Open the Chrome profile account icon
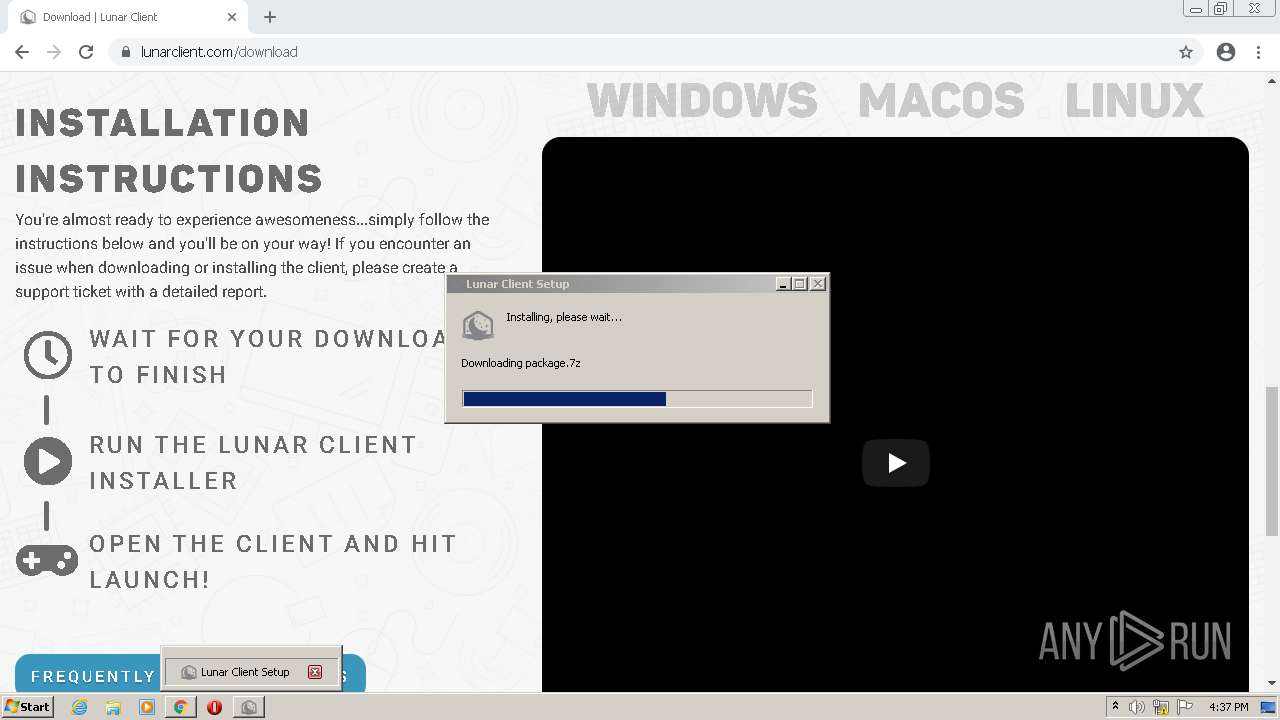Screen dimensions: 1280x720 (x=1226, y=52)
